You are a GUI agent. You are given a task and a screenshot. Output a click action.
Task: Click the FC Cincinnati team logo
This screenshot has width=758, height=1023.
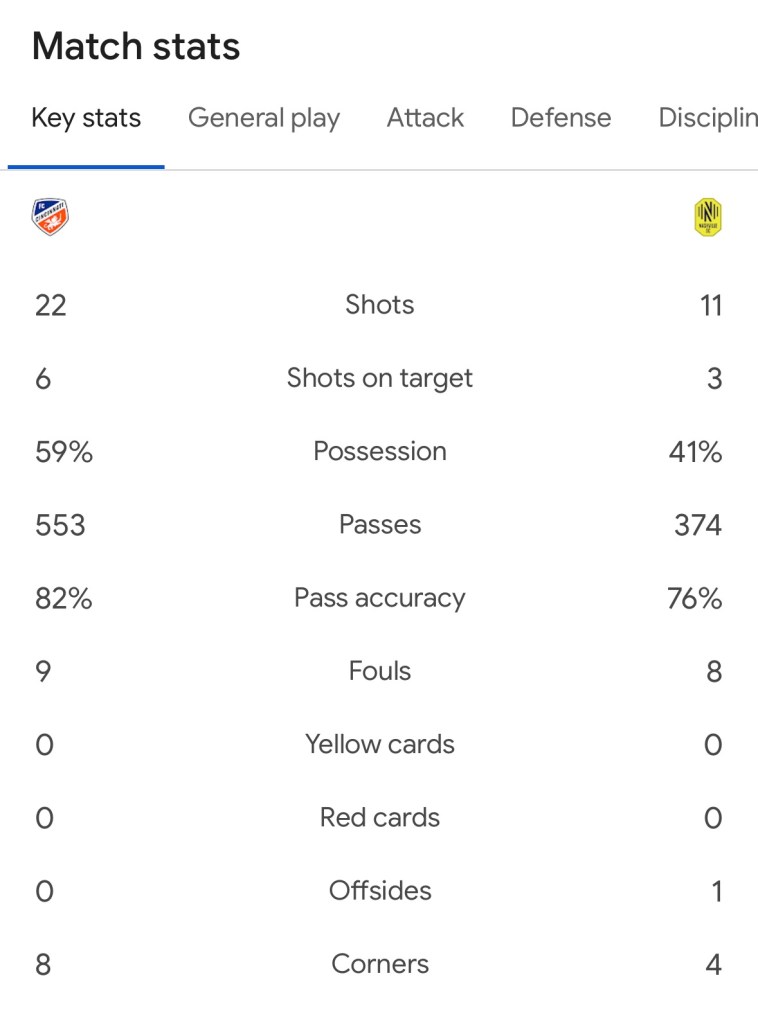click(50, 217)
